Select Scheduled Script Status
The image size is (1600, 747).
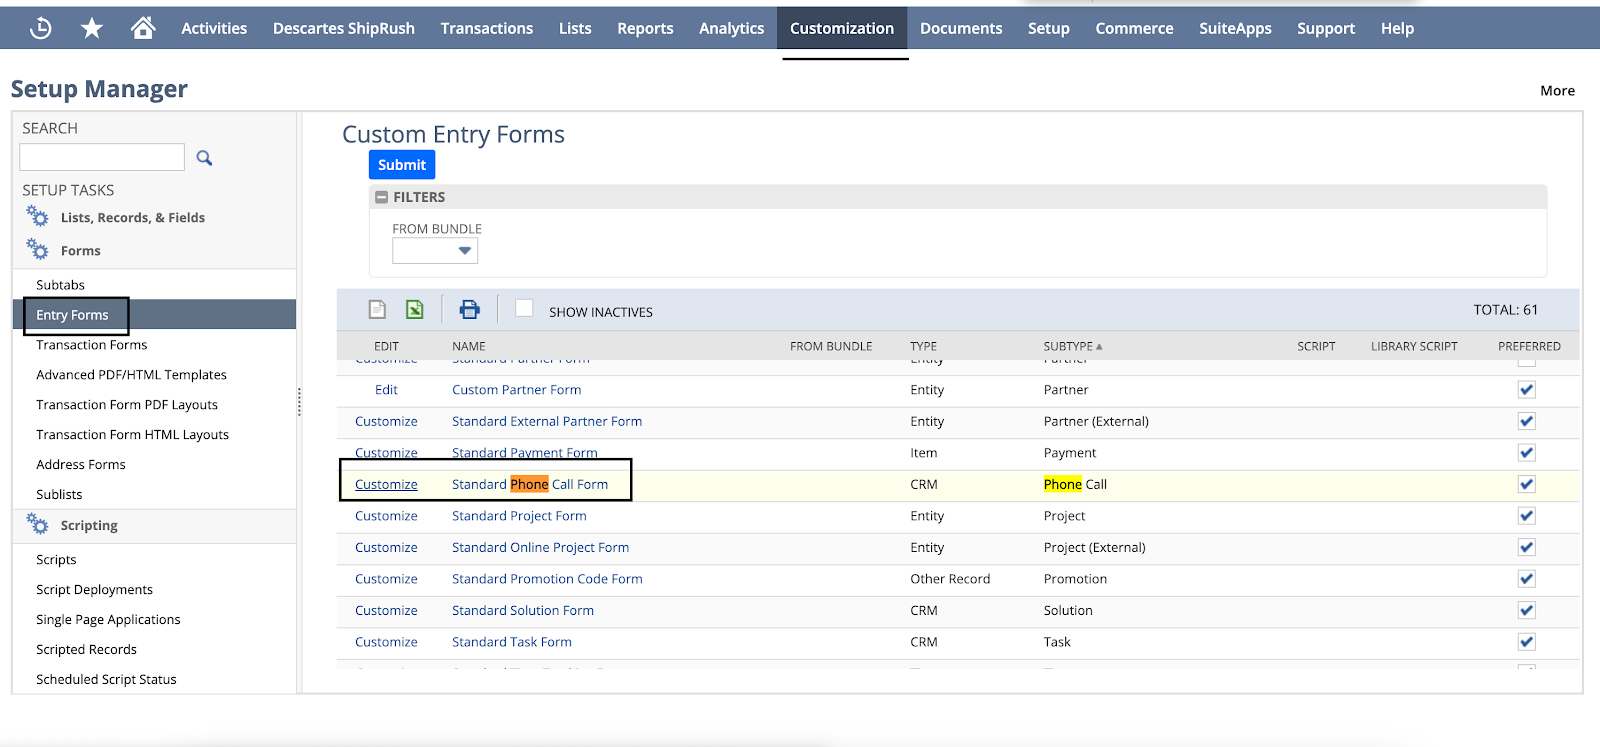106,680
